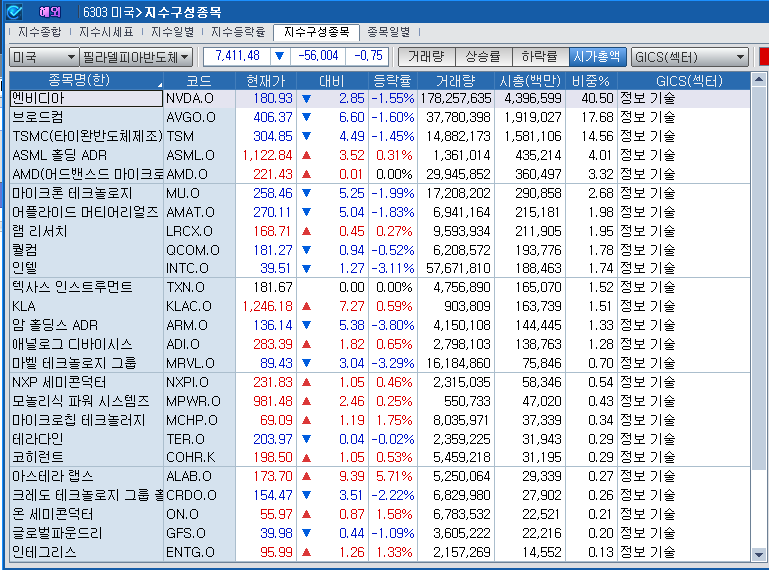Click the 비중% column header
Viewport: 769px width, 570px height.
point(591,80)
